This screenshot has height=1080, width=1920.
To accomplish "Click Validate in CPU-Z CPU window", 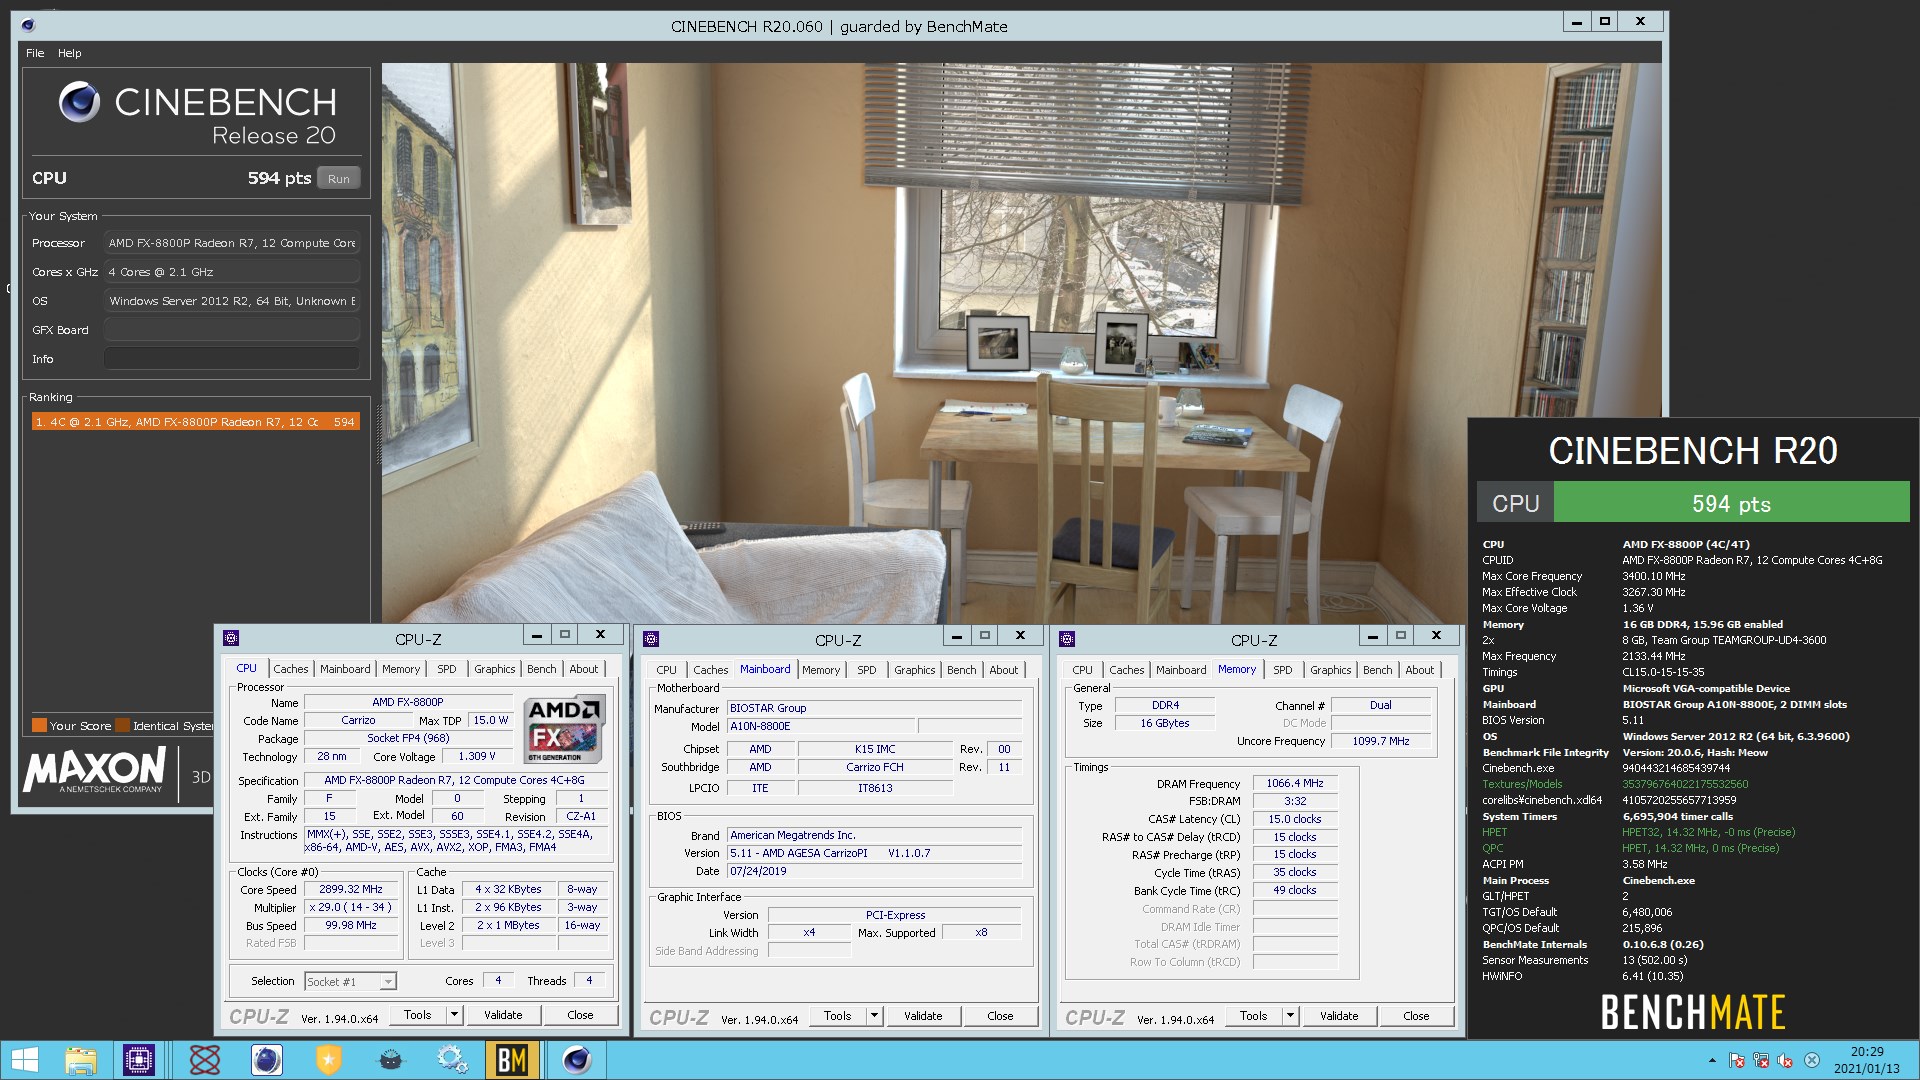I will click(503, 1015).
